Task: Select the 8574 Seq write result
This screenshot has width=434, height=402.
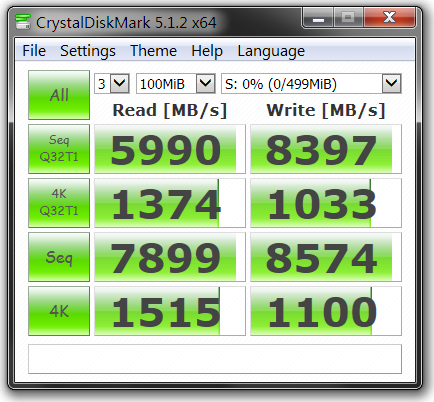Action: 326,257
